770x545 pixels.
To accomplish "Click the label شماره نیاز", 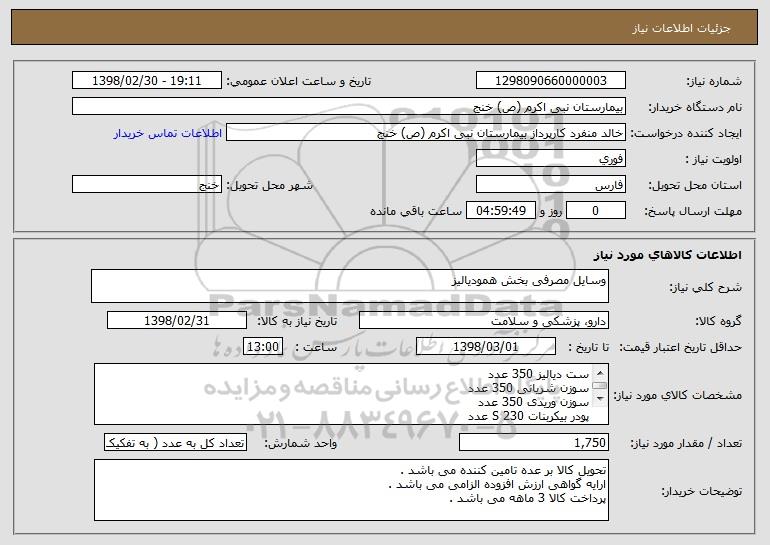I will [x=714, y=81].
